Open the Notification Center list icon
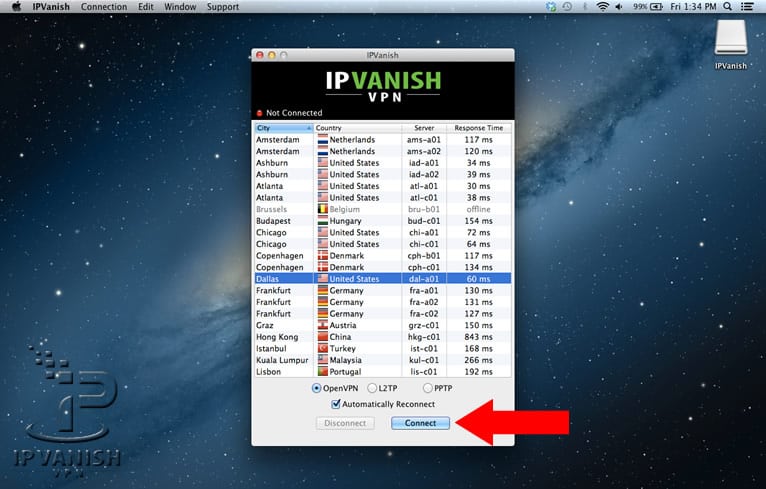Viewport: 766px width, 489px height. click(746, 6)
